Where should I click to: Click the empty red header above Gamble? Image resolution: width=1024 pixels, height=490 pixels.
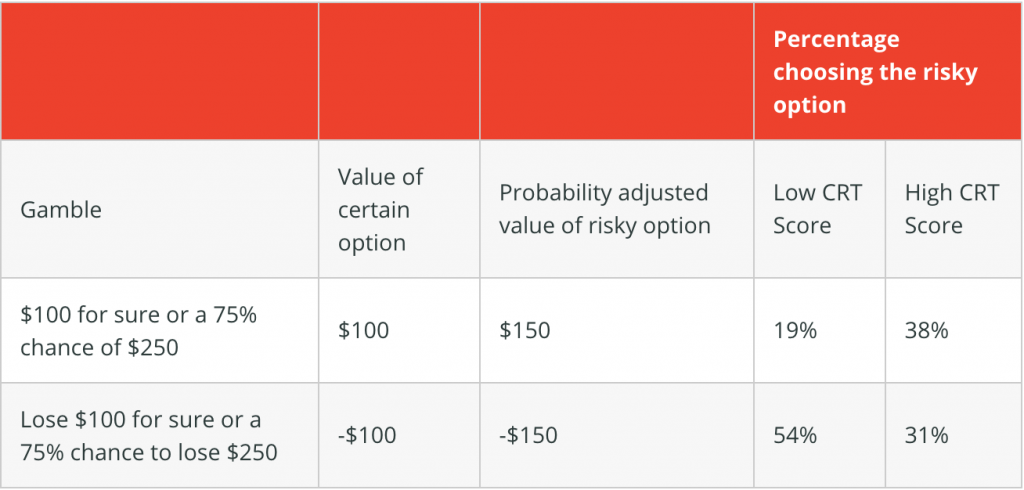159,71
